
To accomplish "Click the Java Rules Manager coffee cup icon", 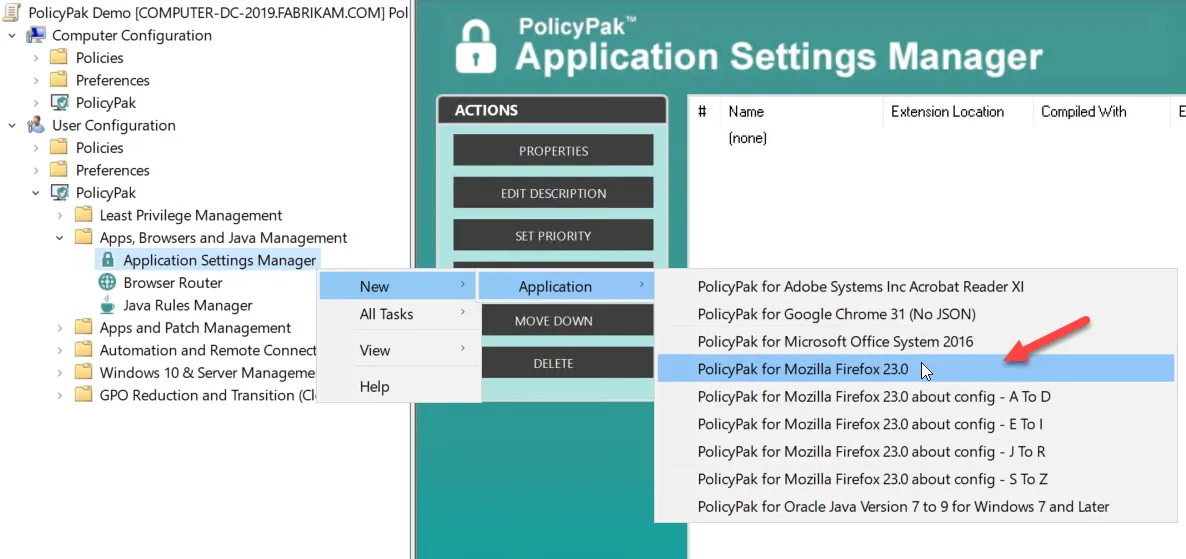I will pos(107,306).
